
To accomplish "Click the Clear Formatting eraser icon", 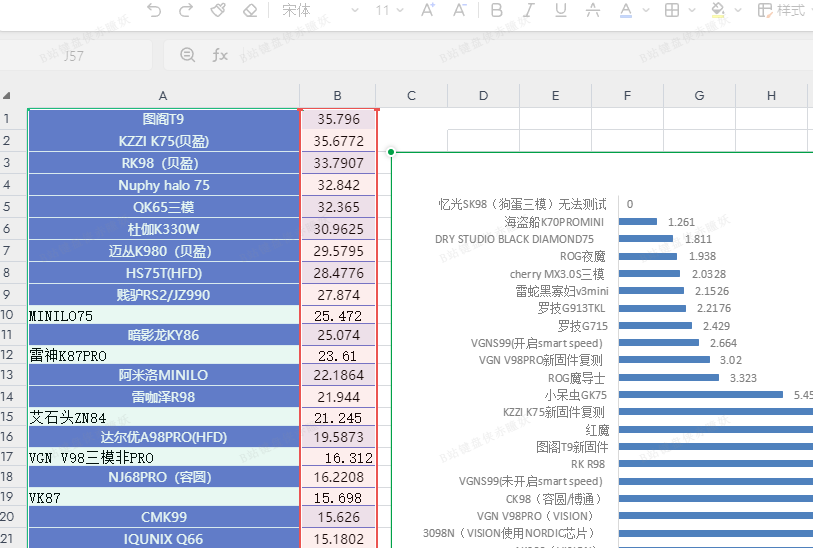I will (250, 10).
